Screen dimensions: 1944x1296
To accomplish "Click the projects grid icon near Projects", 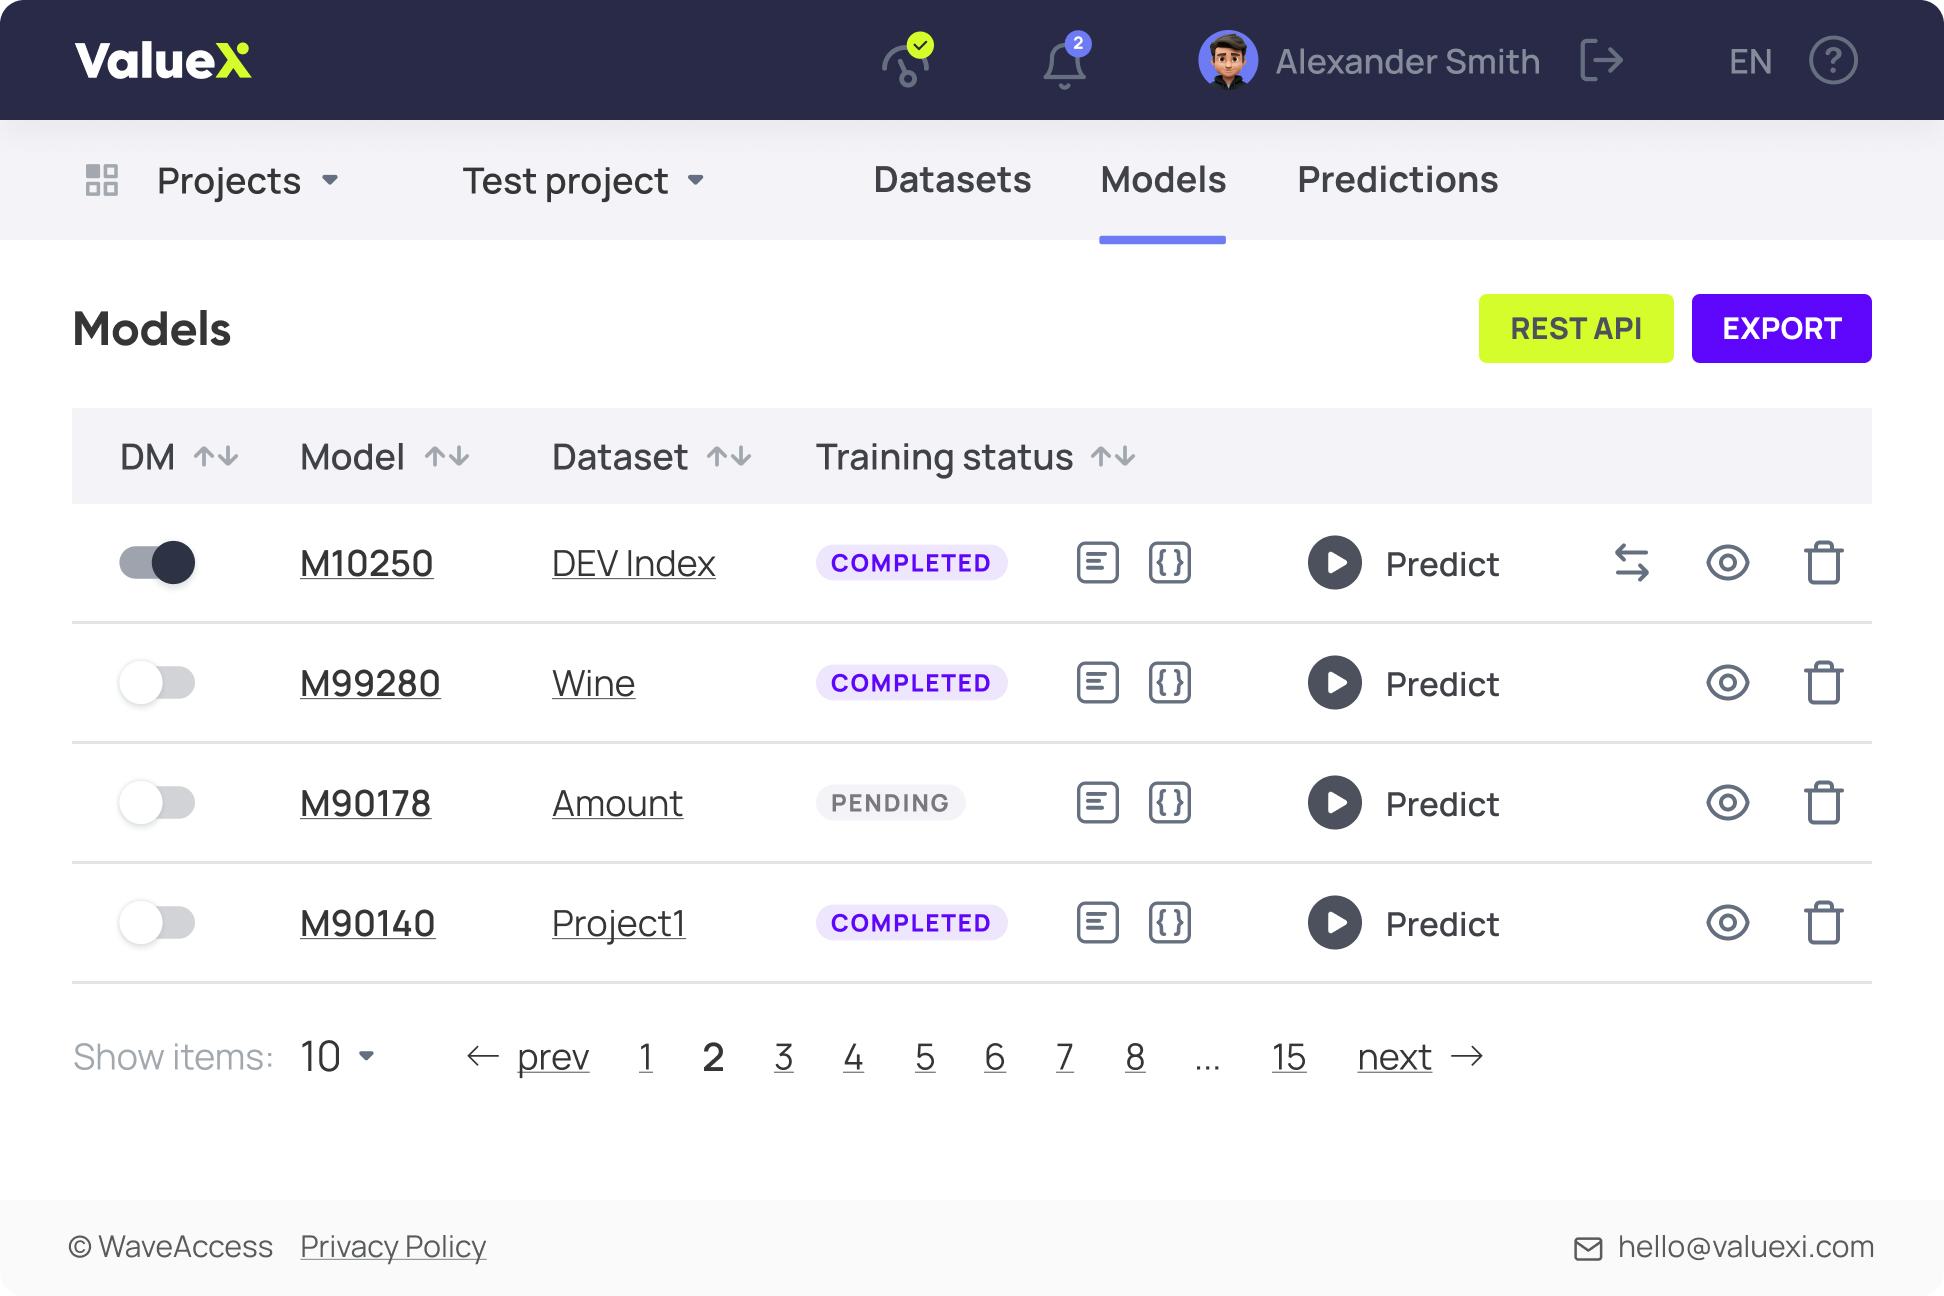I will 100,180.
